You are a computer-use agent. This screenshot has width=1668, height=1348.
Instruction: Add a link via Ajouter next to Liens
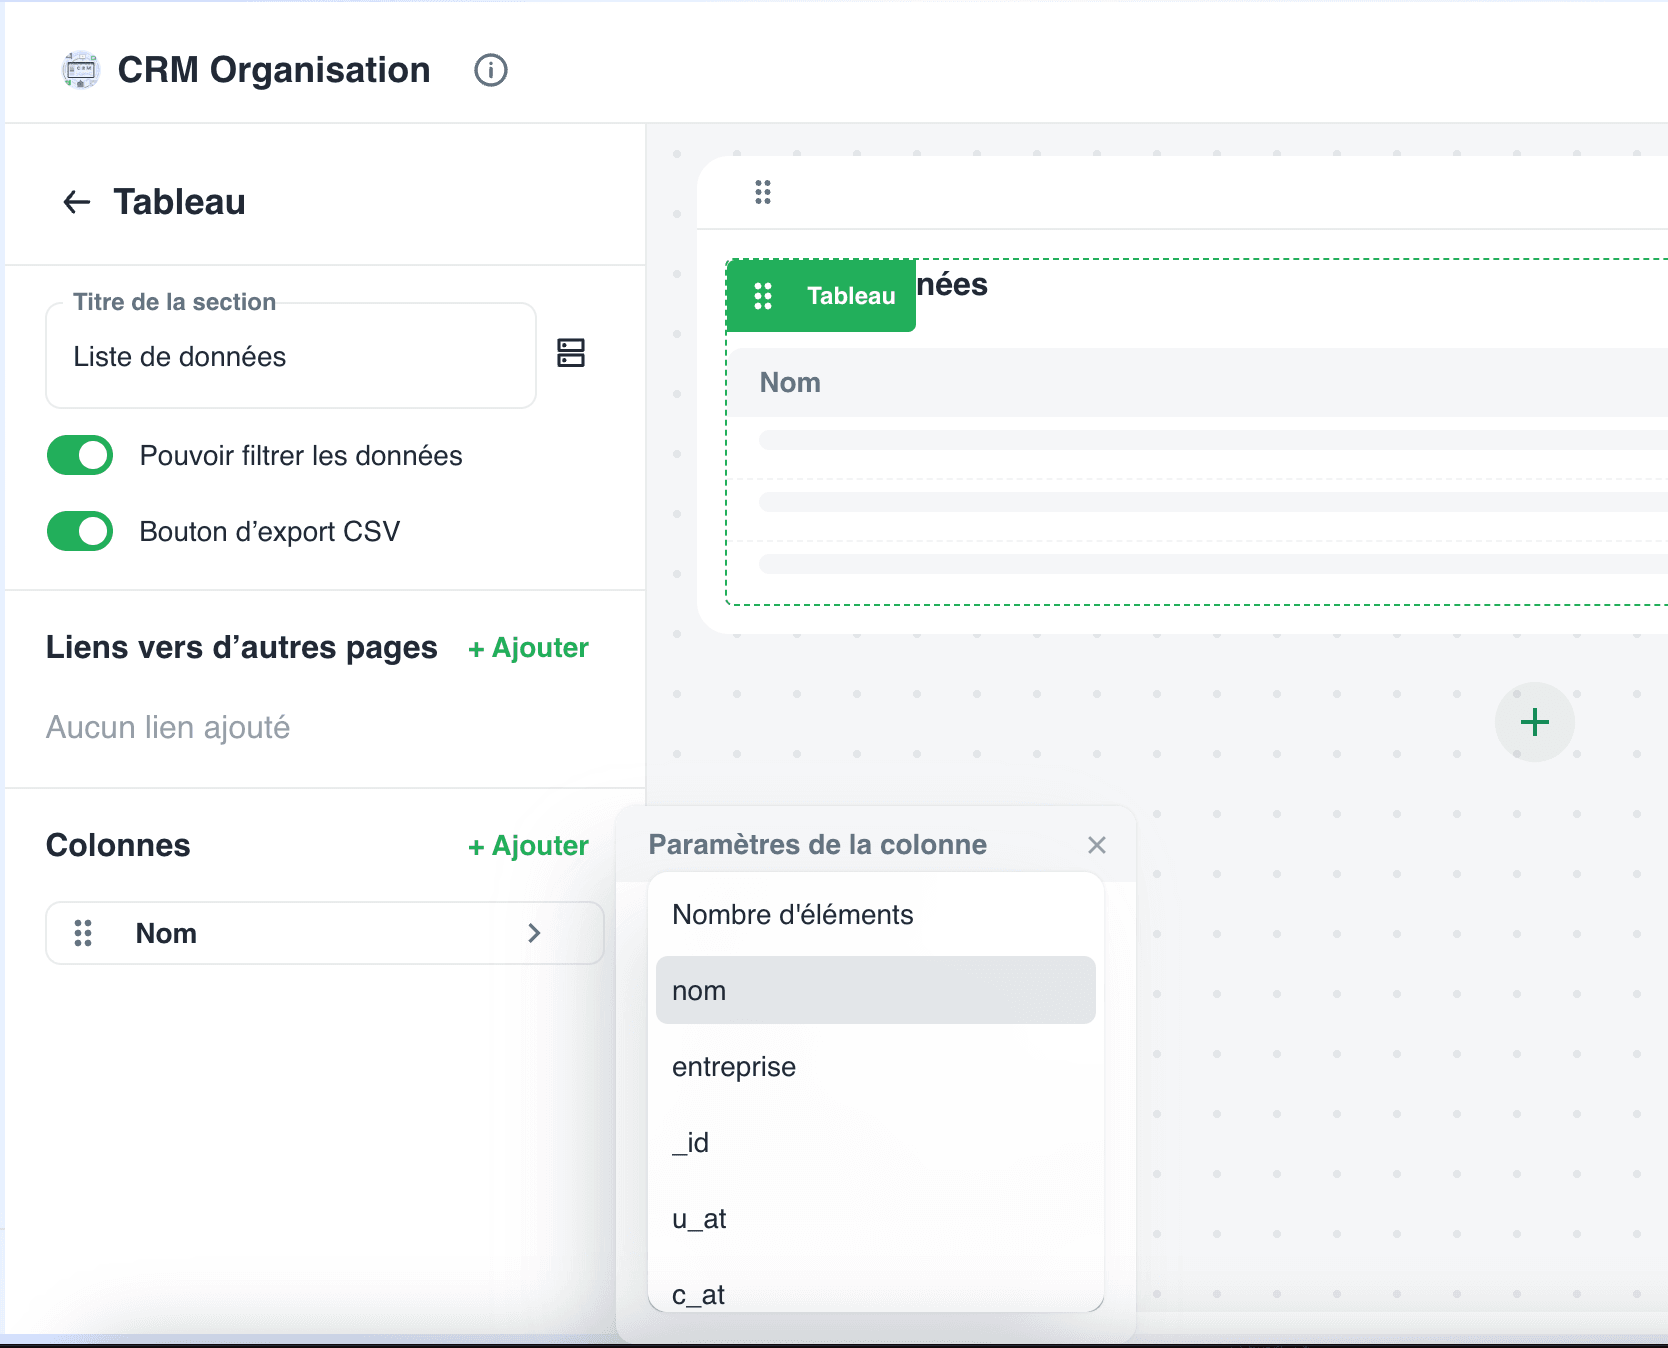[528, 648]
